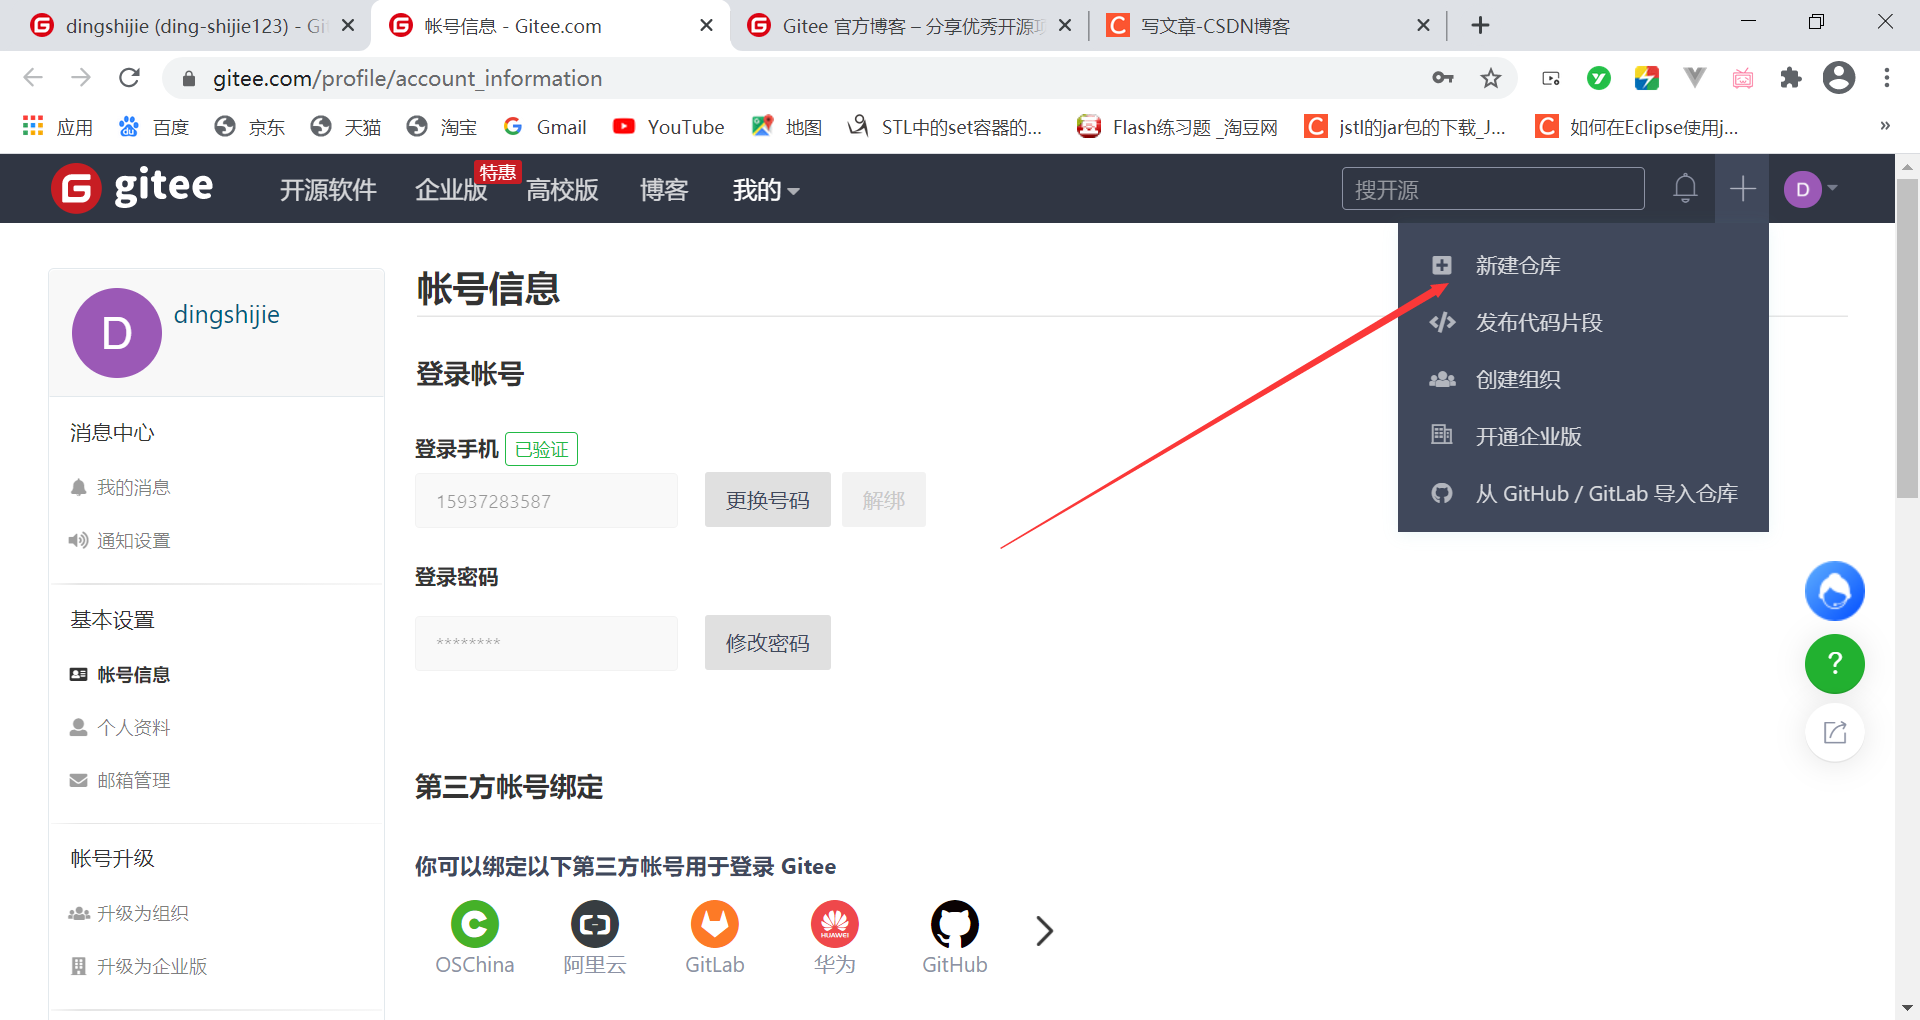
Task: Click the 解绑 button
Action: click(884, 500)
